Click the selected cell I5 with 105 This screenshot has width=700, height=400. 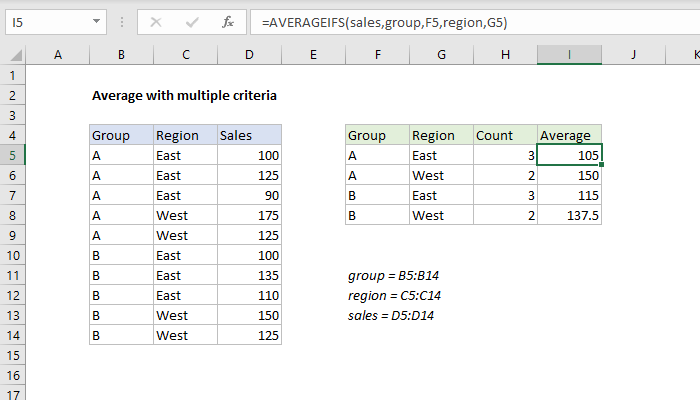(x=569, y=155)
